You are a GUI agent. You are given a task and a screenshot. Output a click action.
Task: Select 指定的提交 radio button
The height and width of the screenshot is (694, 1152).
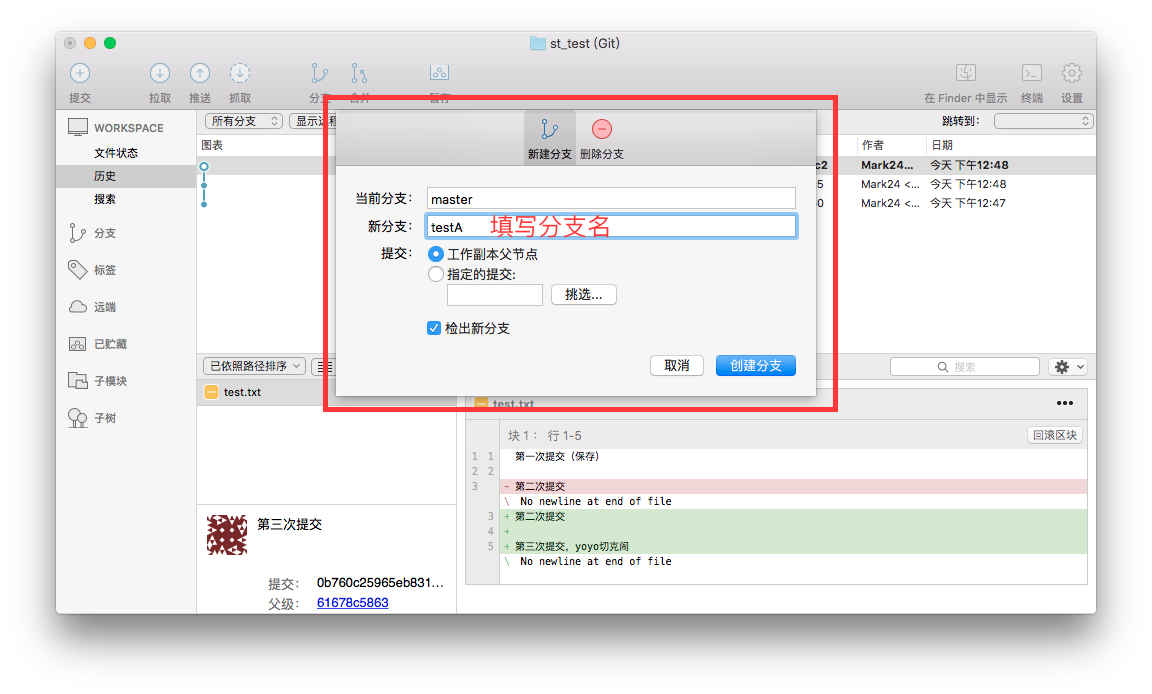coord(435,274)
